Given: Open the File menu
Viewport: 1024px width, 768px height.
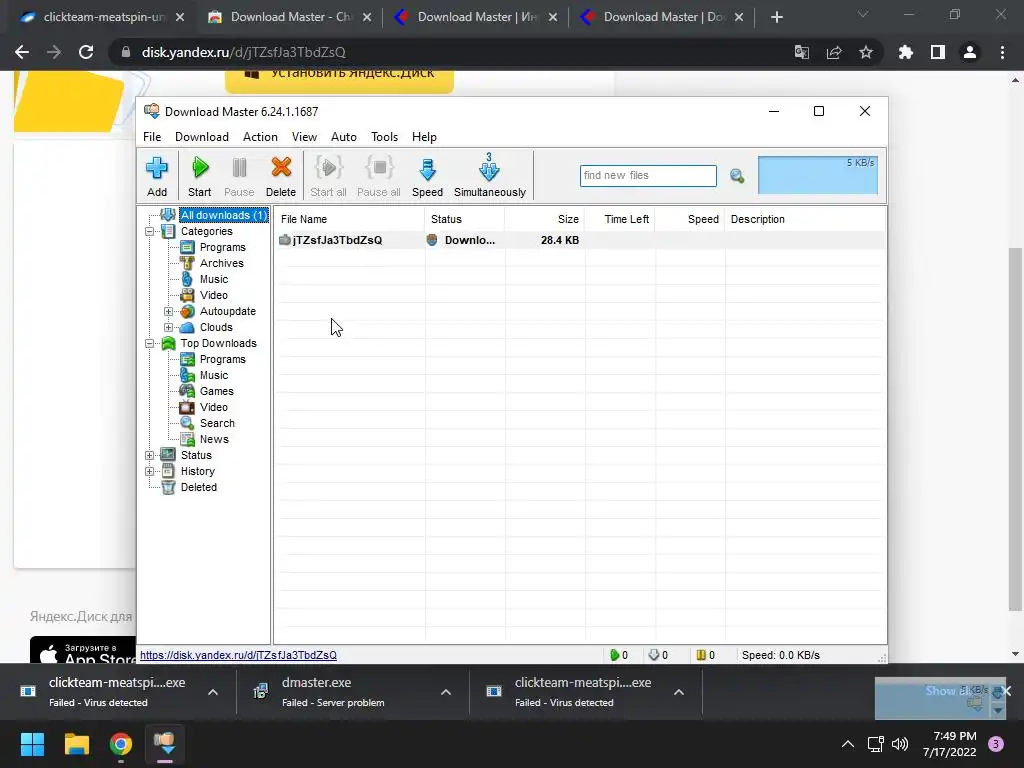Looking at the screenshot, I should [152, 136].
